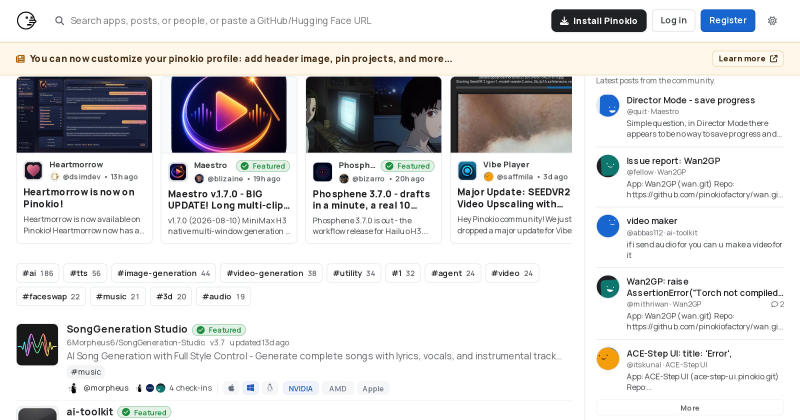
Task: Open 'ACE-Step UI: title: Error' post
Action: click(679, 353)
